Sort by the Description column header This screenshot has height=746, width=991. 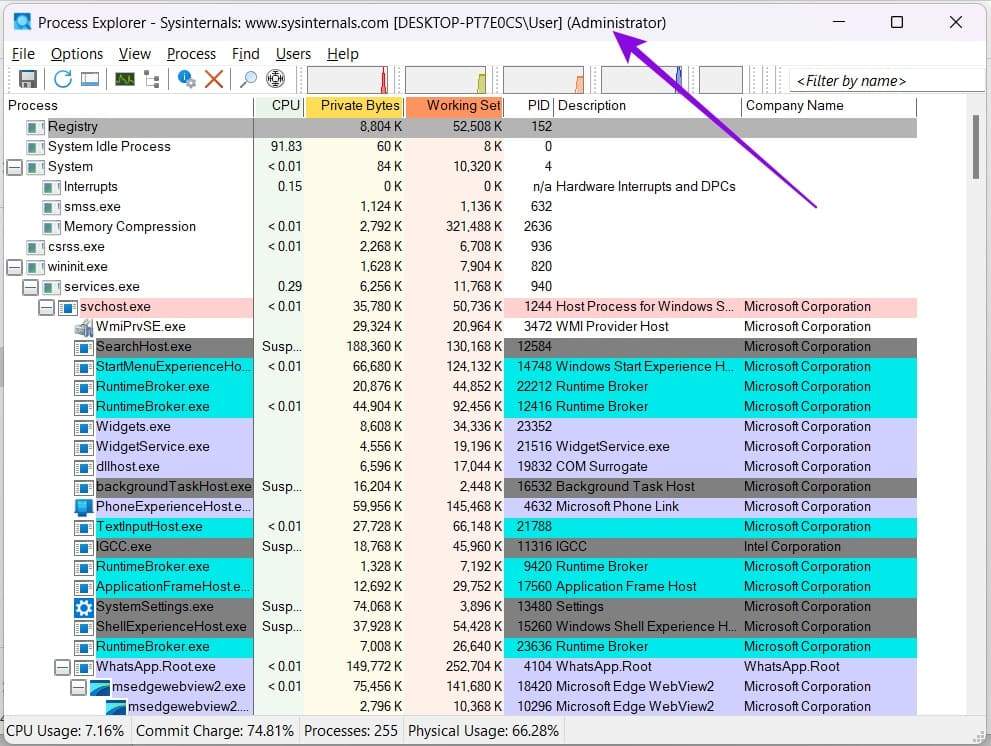[x=647, y=106]
